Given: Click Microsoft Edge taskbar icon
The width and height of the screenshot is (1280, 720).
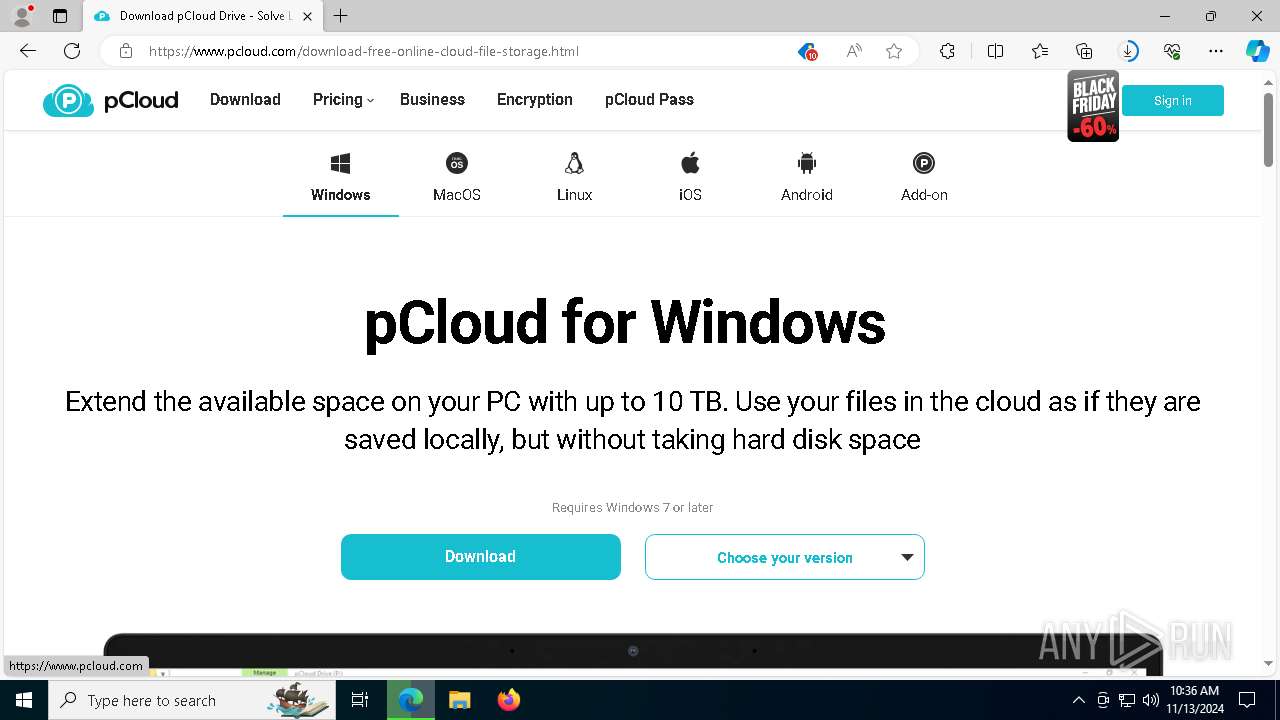Looking at the screenshot, I should tap(411, 700).
